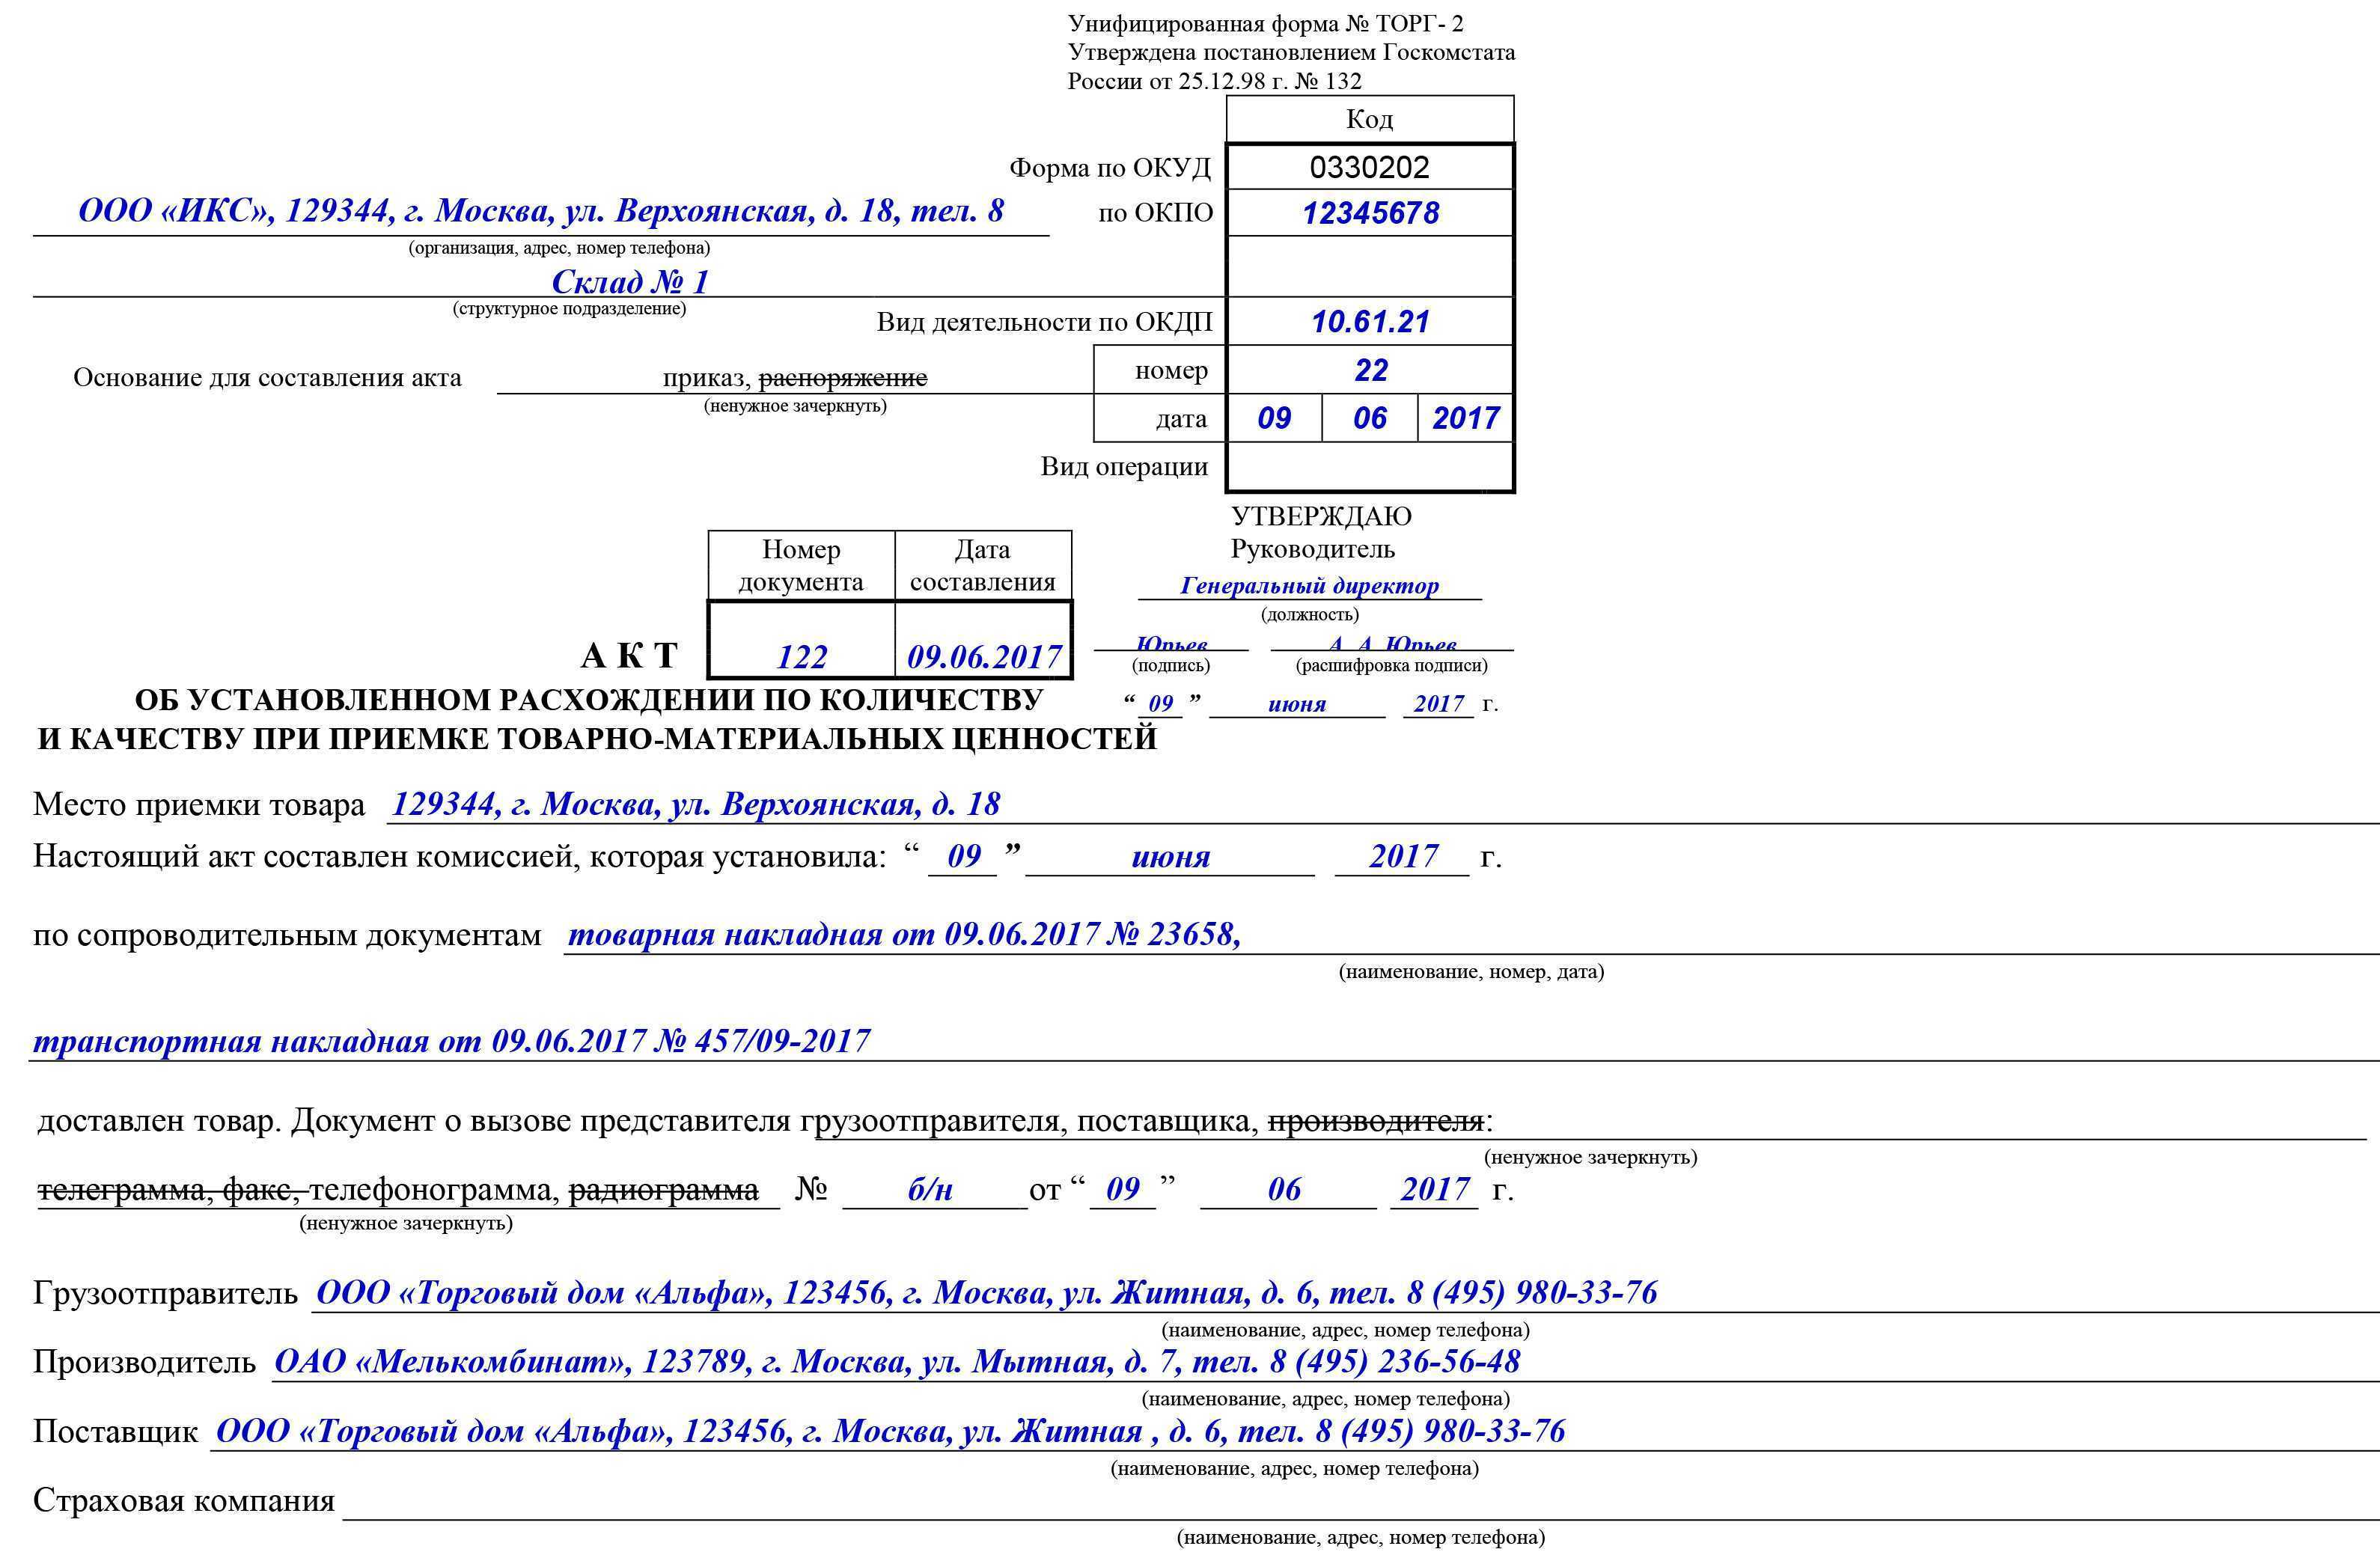Image resolution: width=2380 pixels, height=1555 pixels.
Task: Click the crossed-out word производителя
Action: point(1375,1122)
